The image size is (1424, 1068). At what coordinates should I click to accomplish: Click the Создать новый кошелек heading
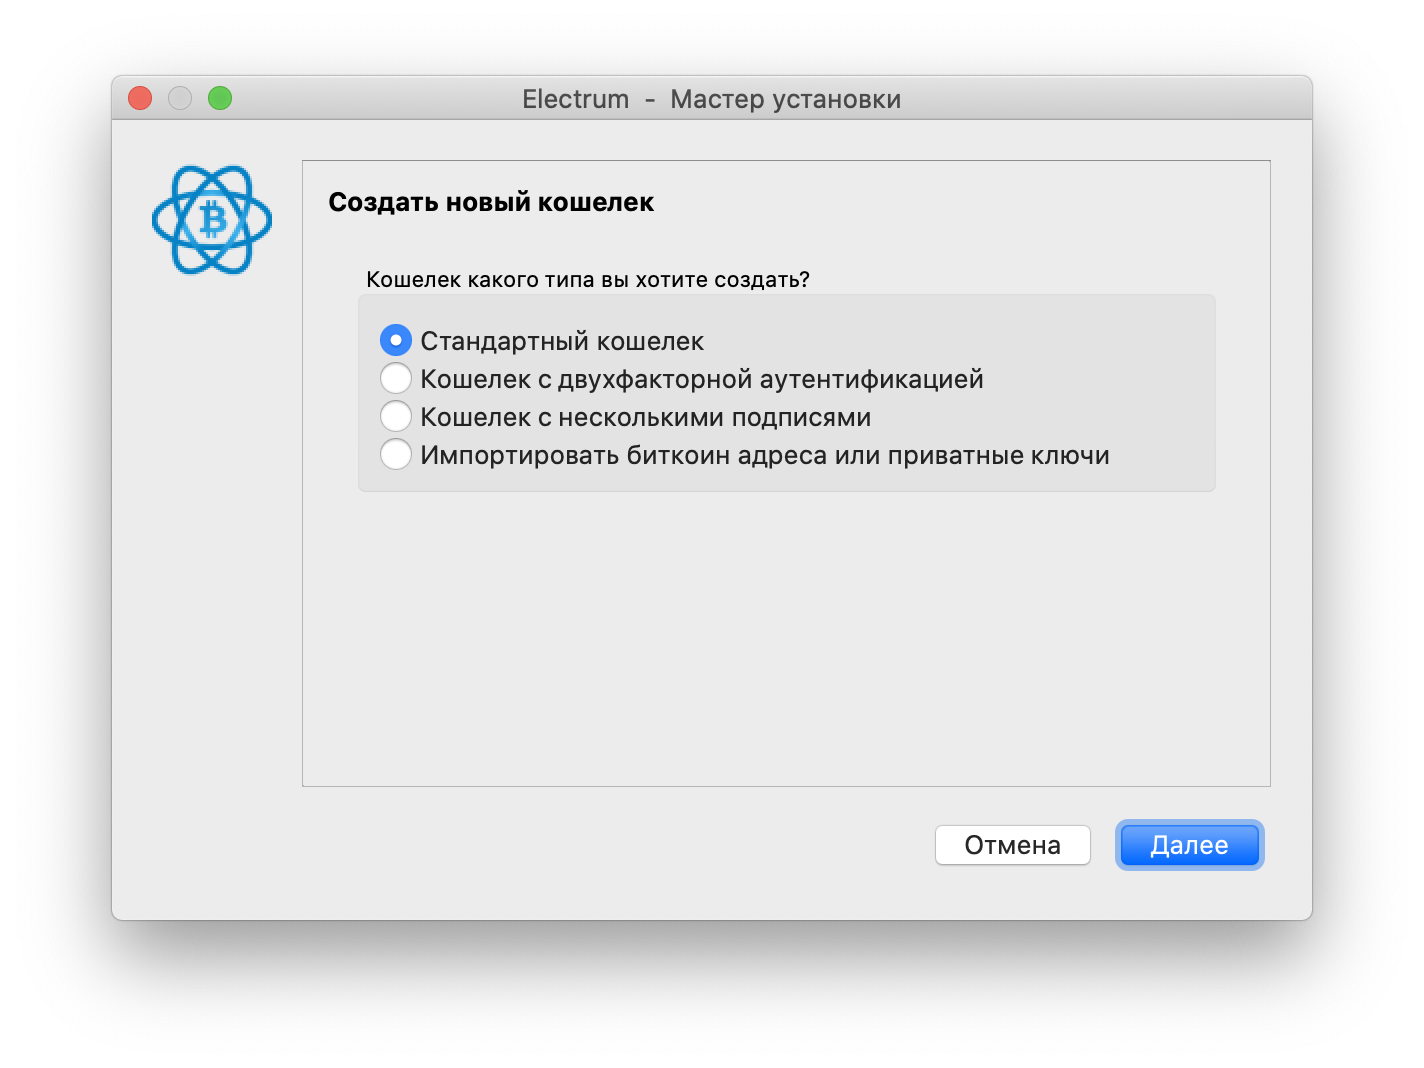[491, 202]
